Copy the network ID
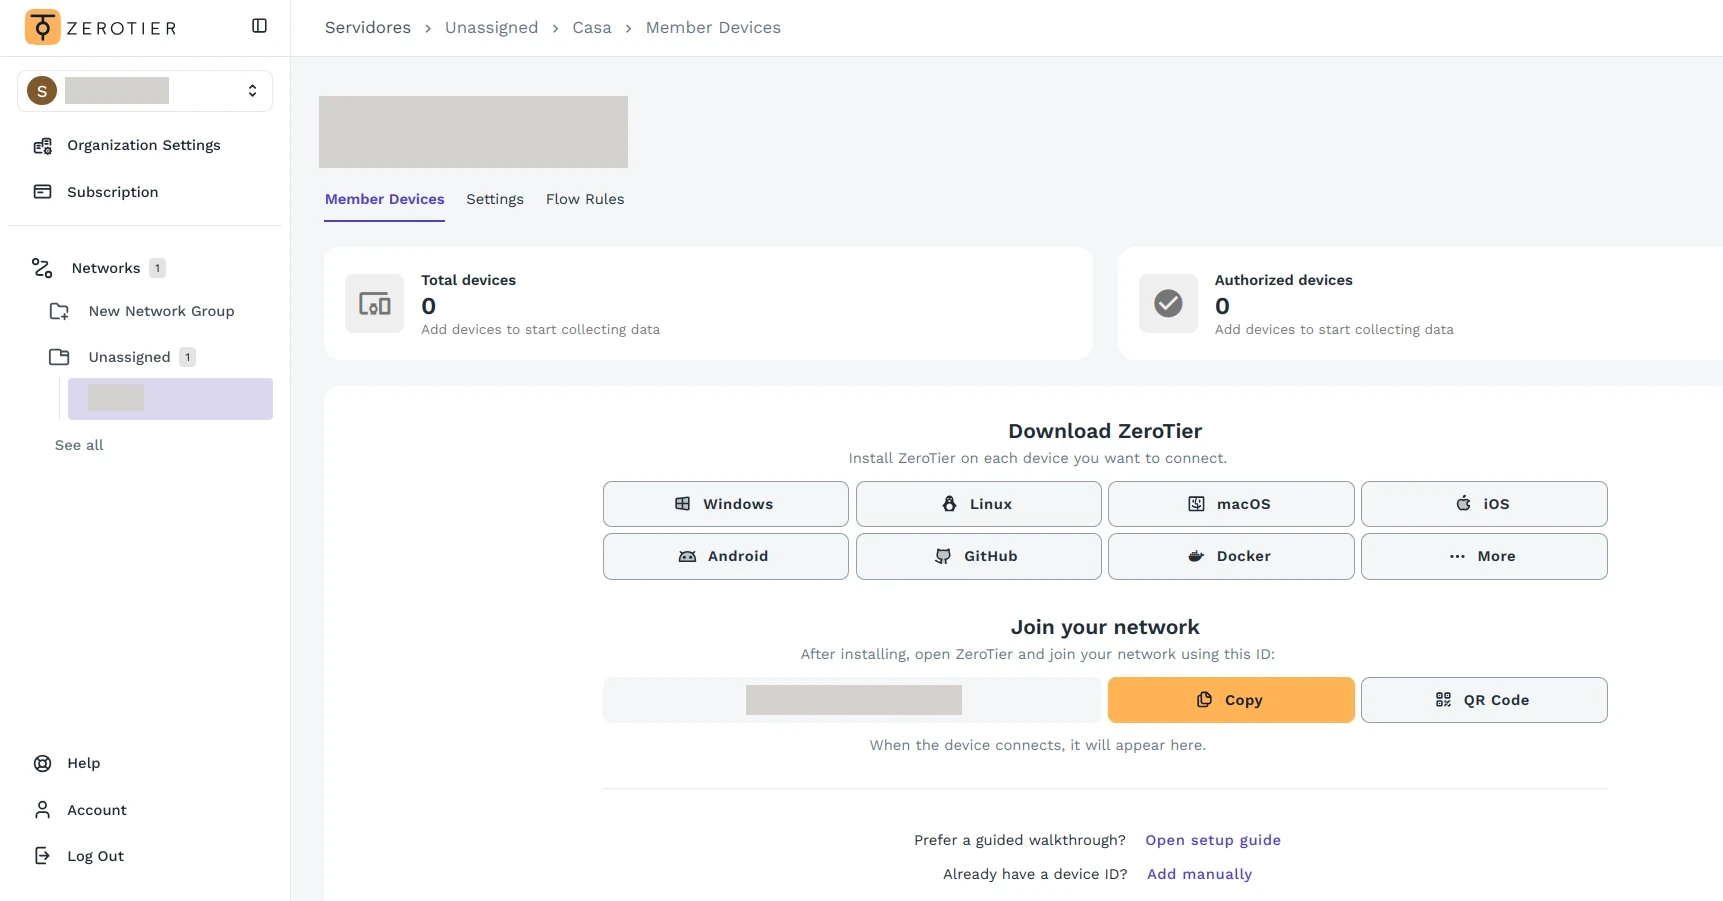 coord(1231,700)
